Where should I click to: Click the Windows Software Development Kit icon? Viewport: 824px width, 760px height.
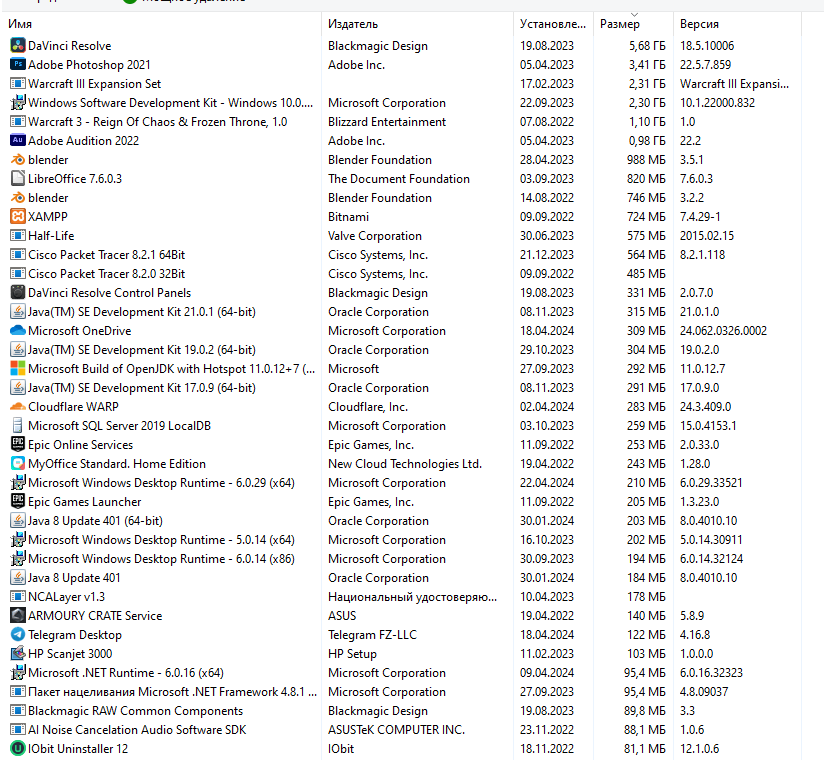coord(18,102)
